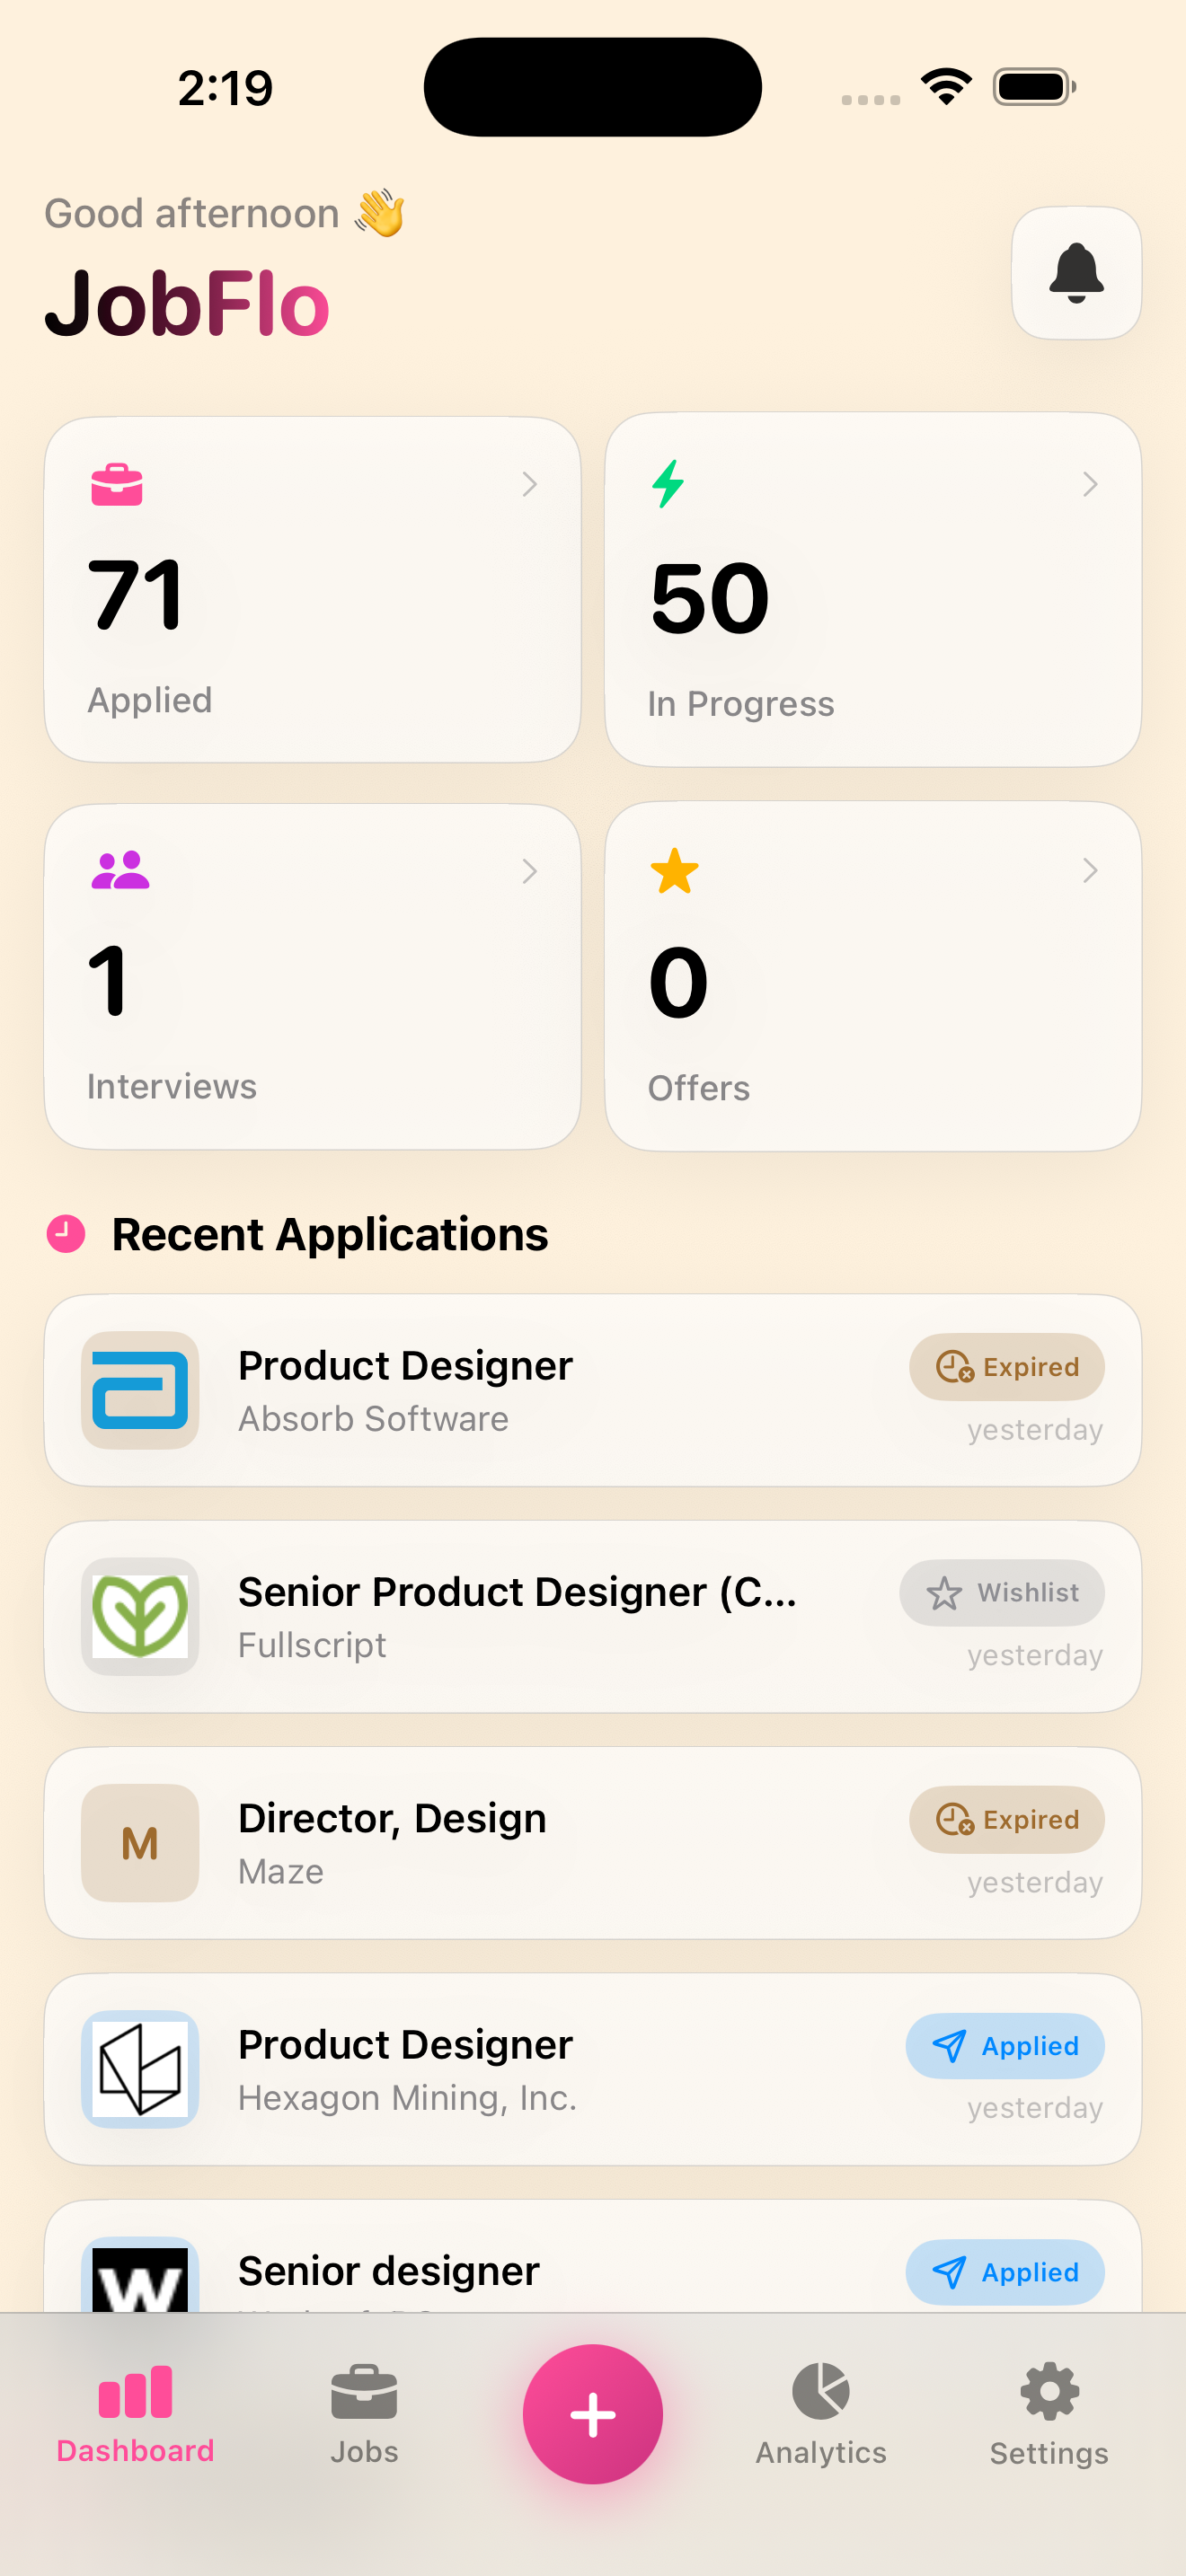Tap the Absorb Software company logo
The height and width of the screenshot is (2576, 1186).
(x=140, y=1390)
